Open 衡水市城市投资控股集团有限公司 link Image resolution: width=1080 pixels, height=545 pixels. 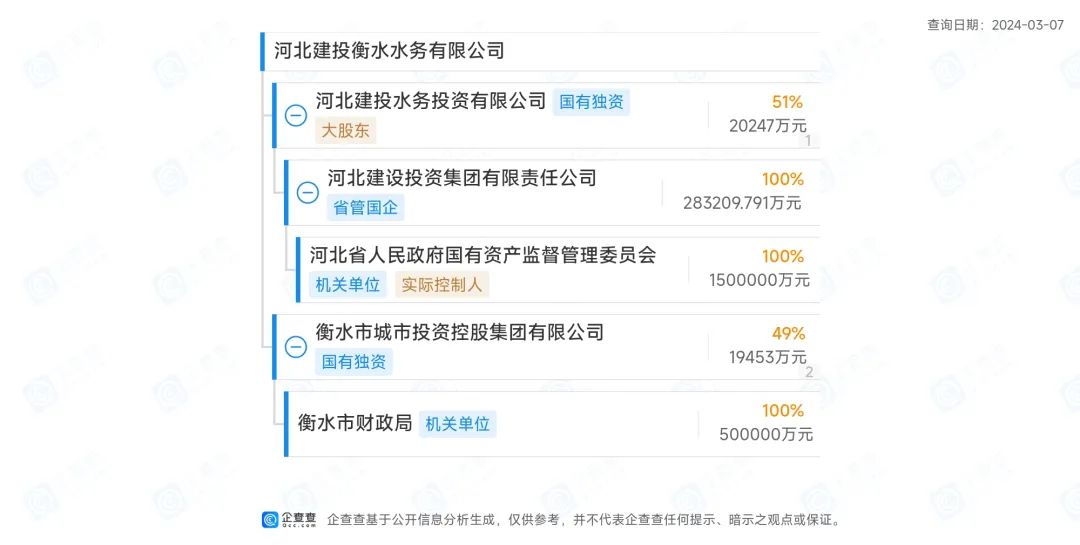460,332
